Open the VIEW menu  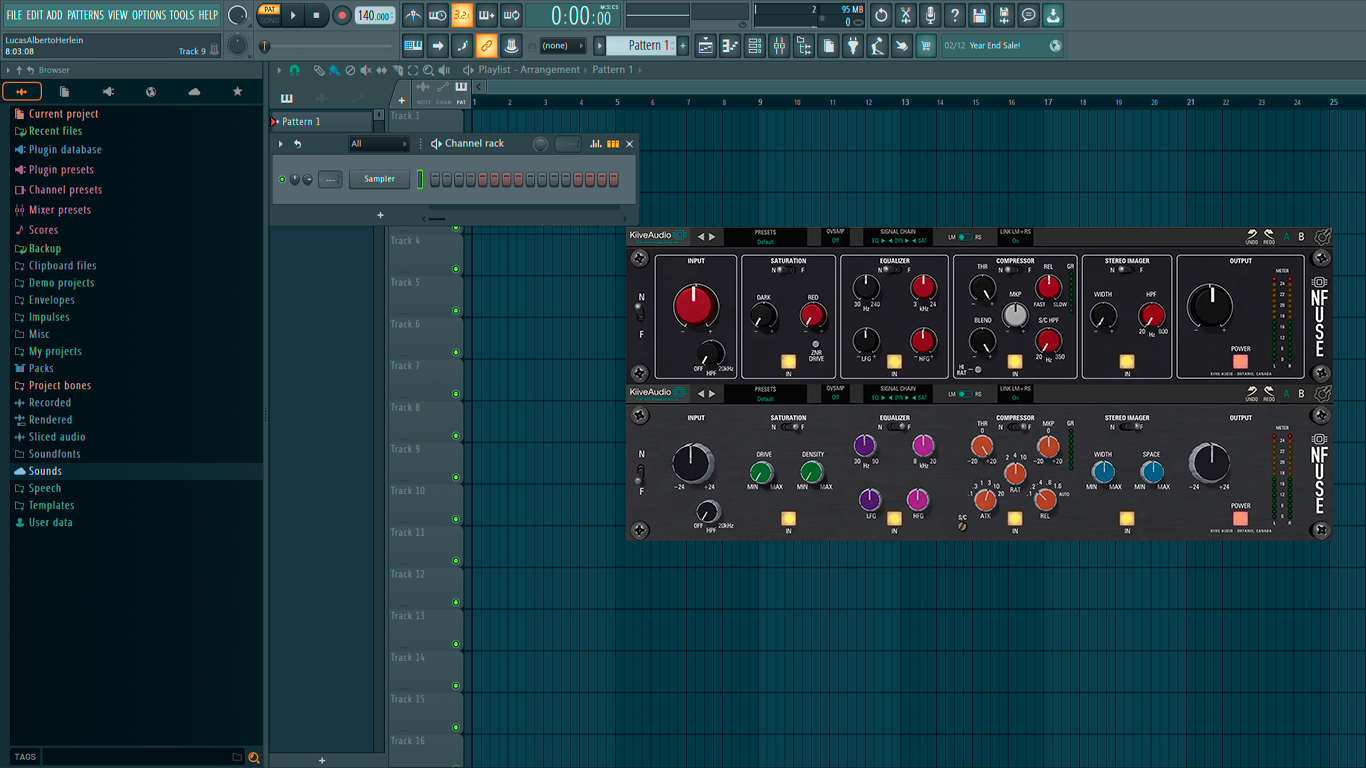[118, 15]
